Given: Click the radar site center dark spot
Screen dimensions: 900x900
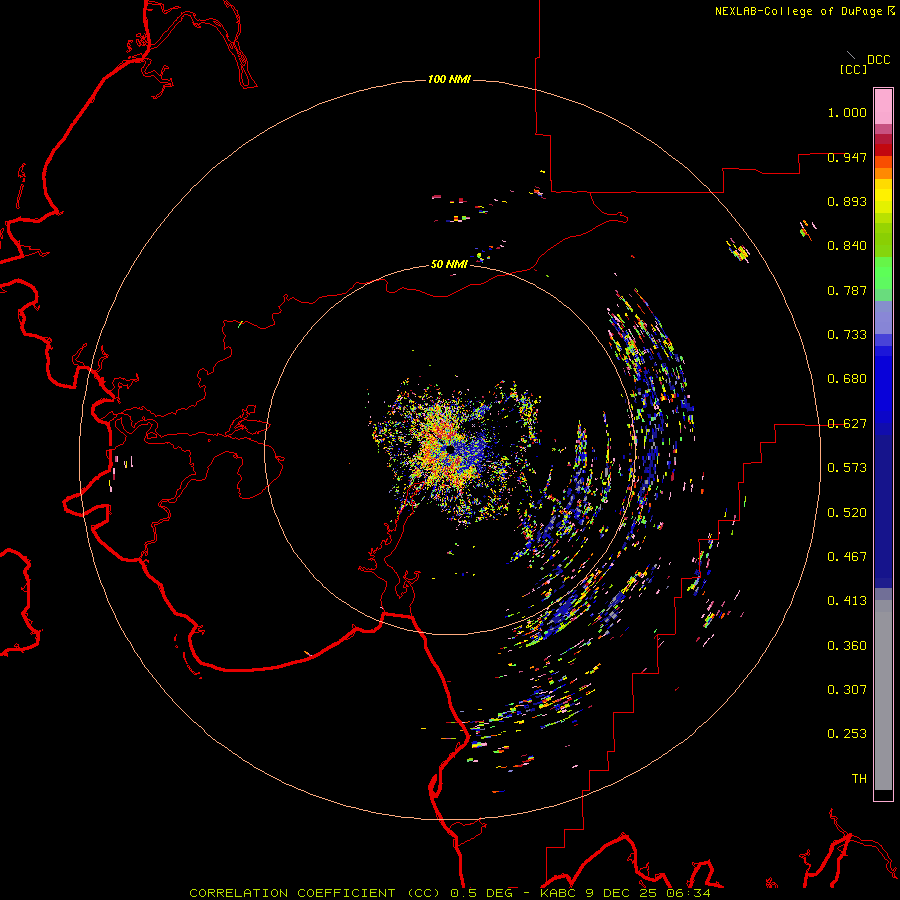Looking at the screenshot, I should (x=449, y=449).
